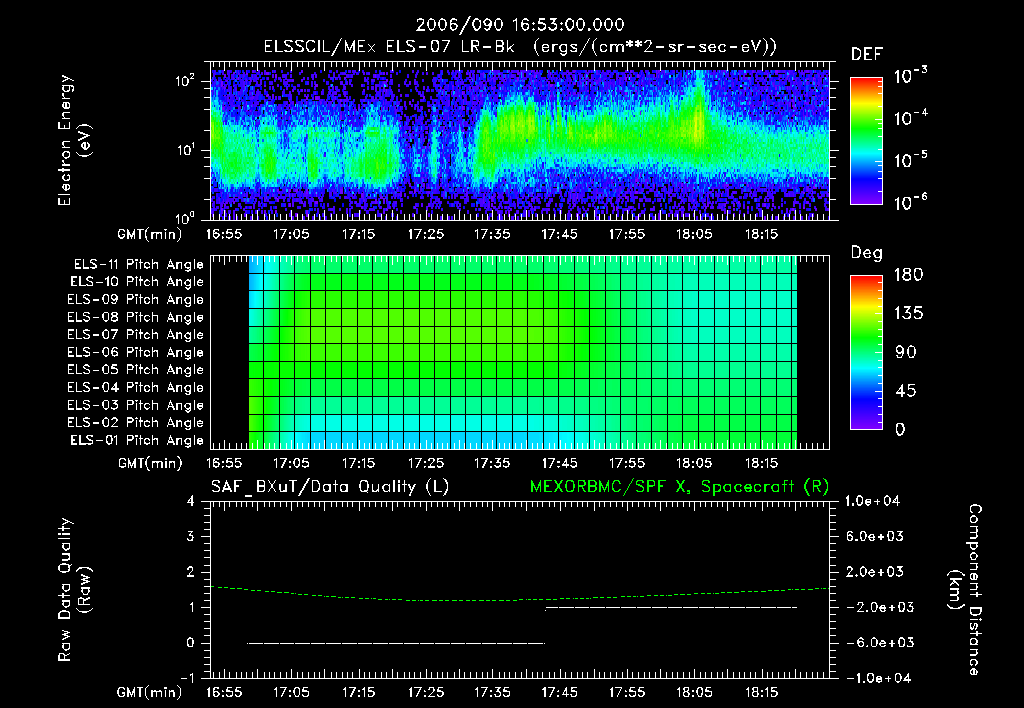Click the 2.0e+03 Component Distance tick
This screenshot has width=1024, height=708.
[x=875, y=571]
